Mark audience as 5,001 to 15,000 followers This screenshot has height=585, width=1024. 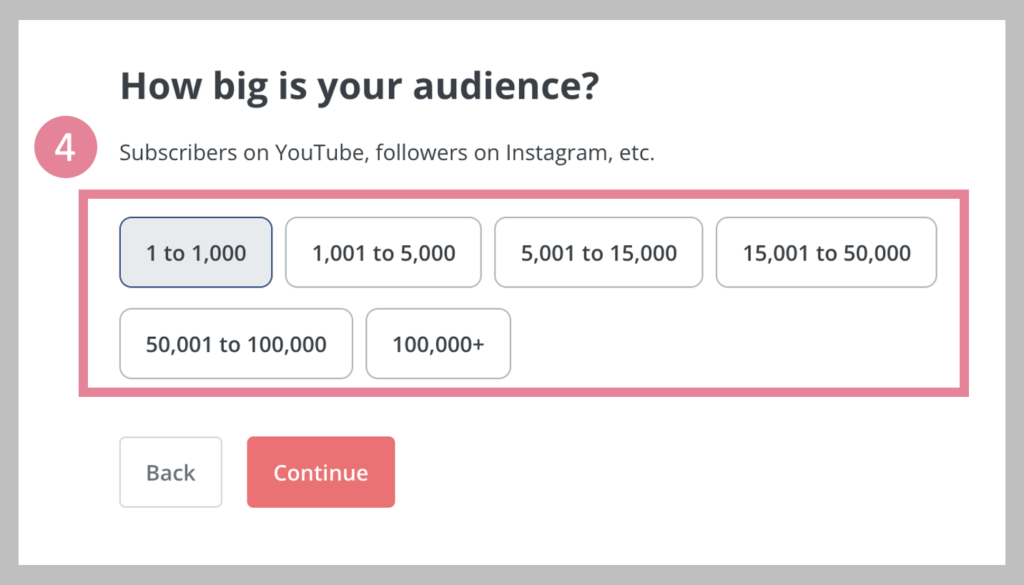point(598,253)
